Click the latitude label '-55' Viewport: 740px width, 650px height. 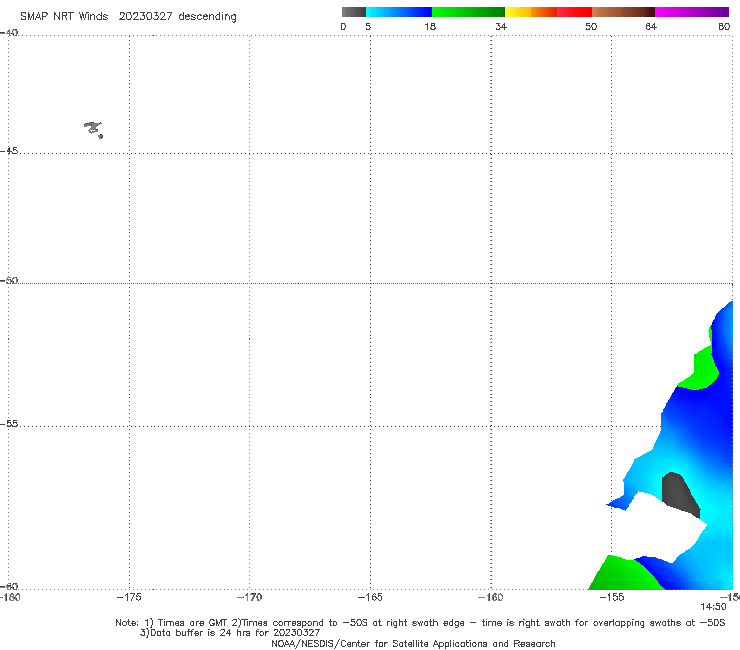pos(9,423)
